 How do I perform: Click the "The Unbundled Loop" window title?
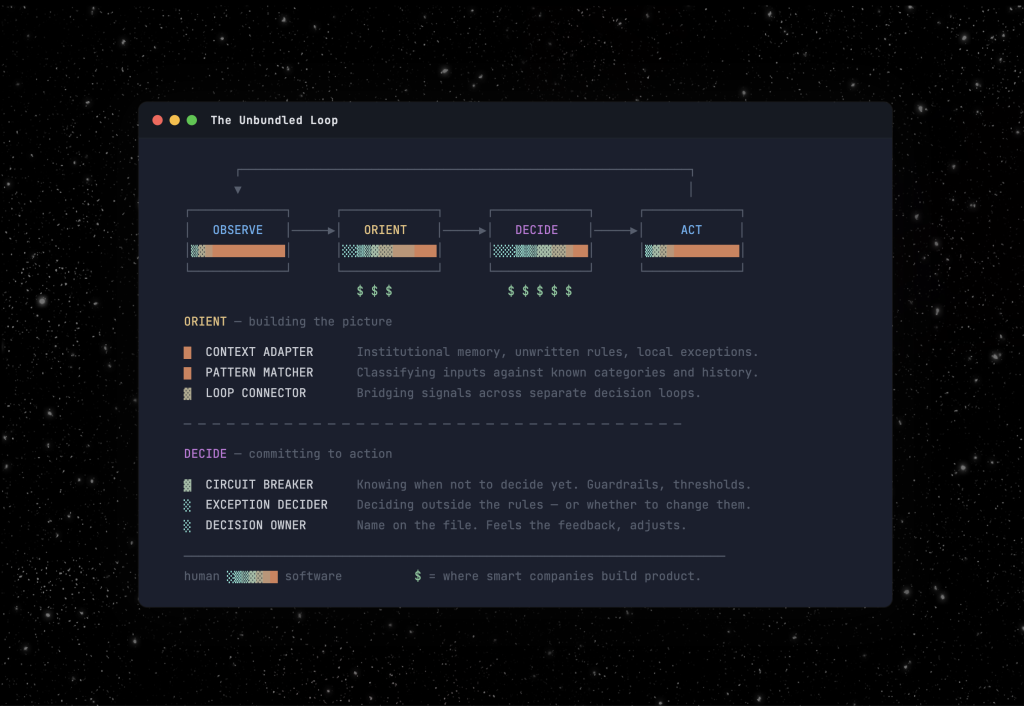point(274,120)
